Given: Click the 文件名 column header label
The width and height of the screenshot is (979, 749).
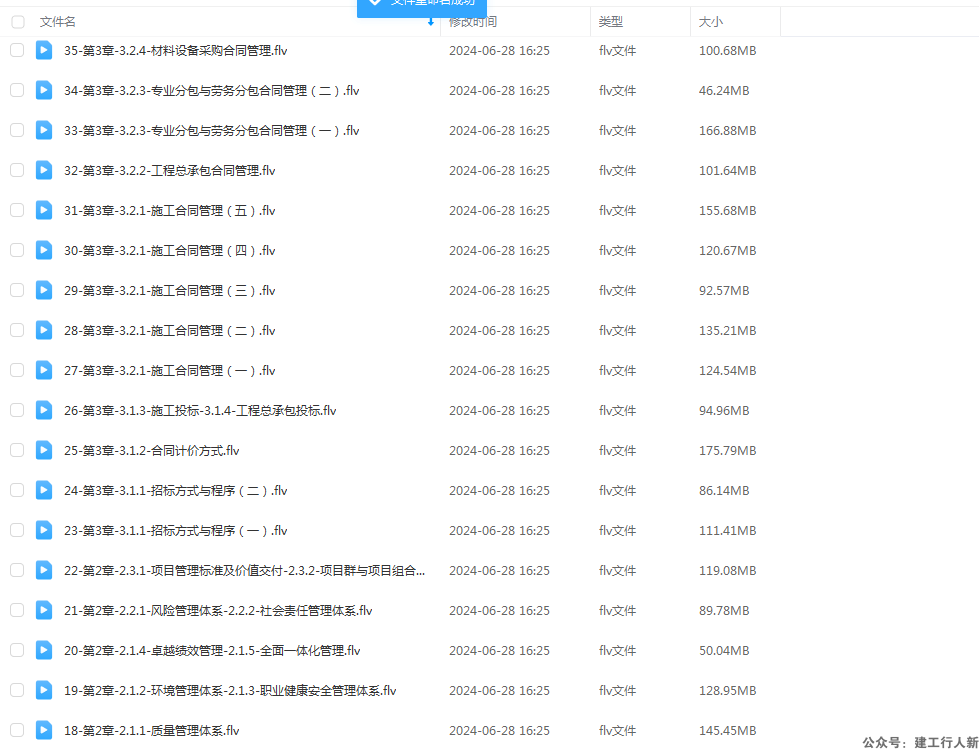Looking at the screenshot, I should (x=57, y=22).
